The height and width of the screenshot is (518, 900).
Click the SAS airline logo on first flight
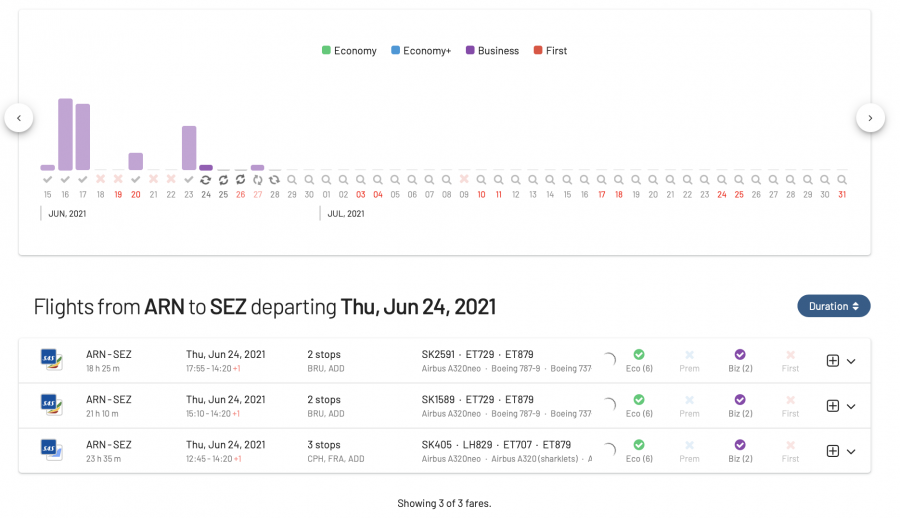pos(51,360)
